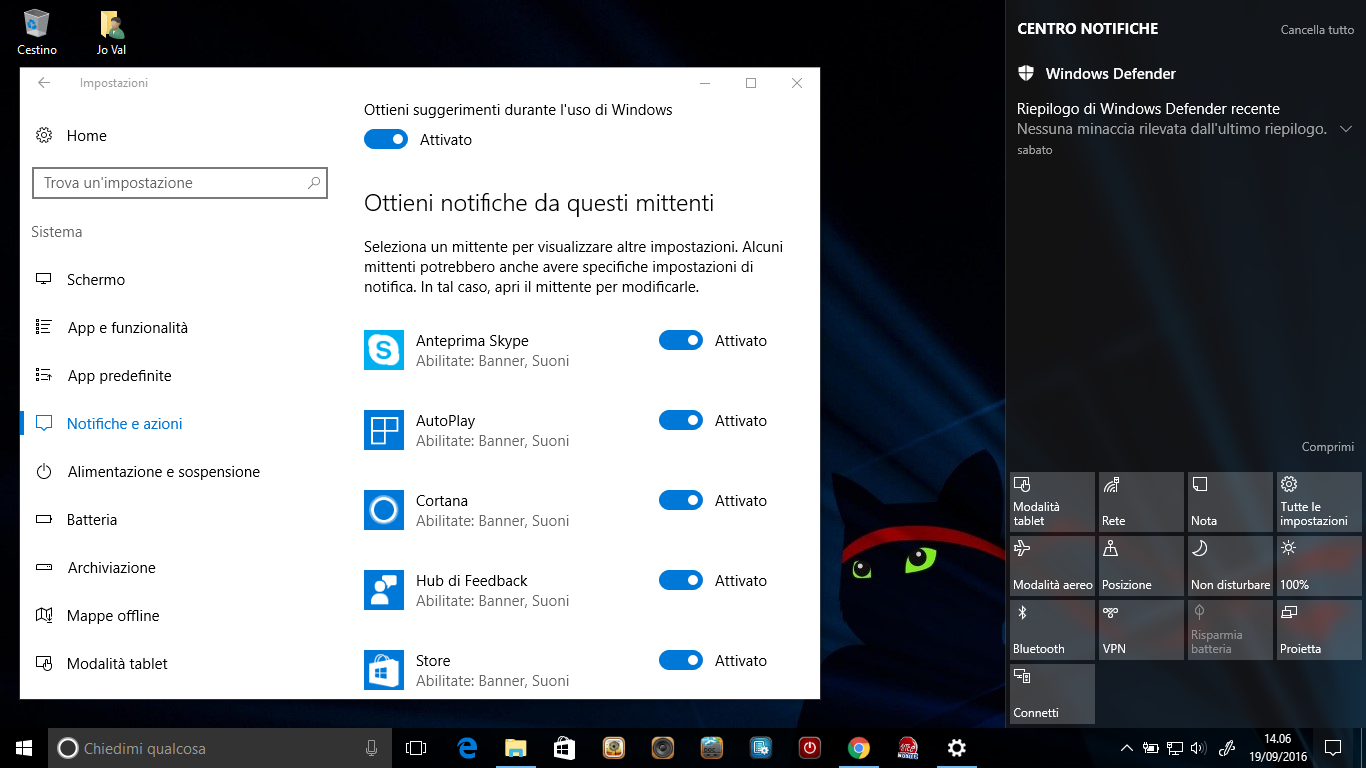Expand the Windows Defender notification chevron
Image resolution: width=1366 pixels, height=768 pixels.
click(1346, 129)
